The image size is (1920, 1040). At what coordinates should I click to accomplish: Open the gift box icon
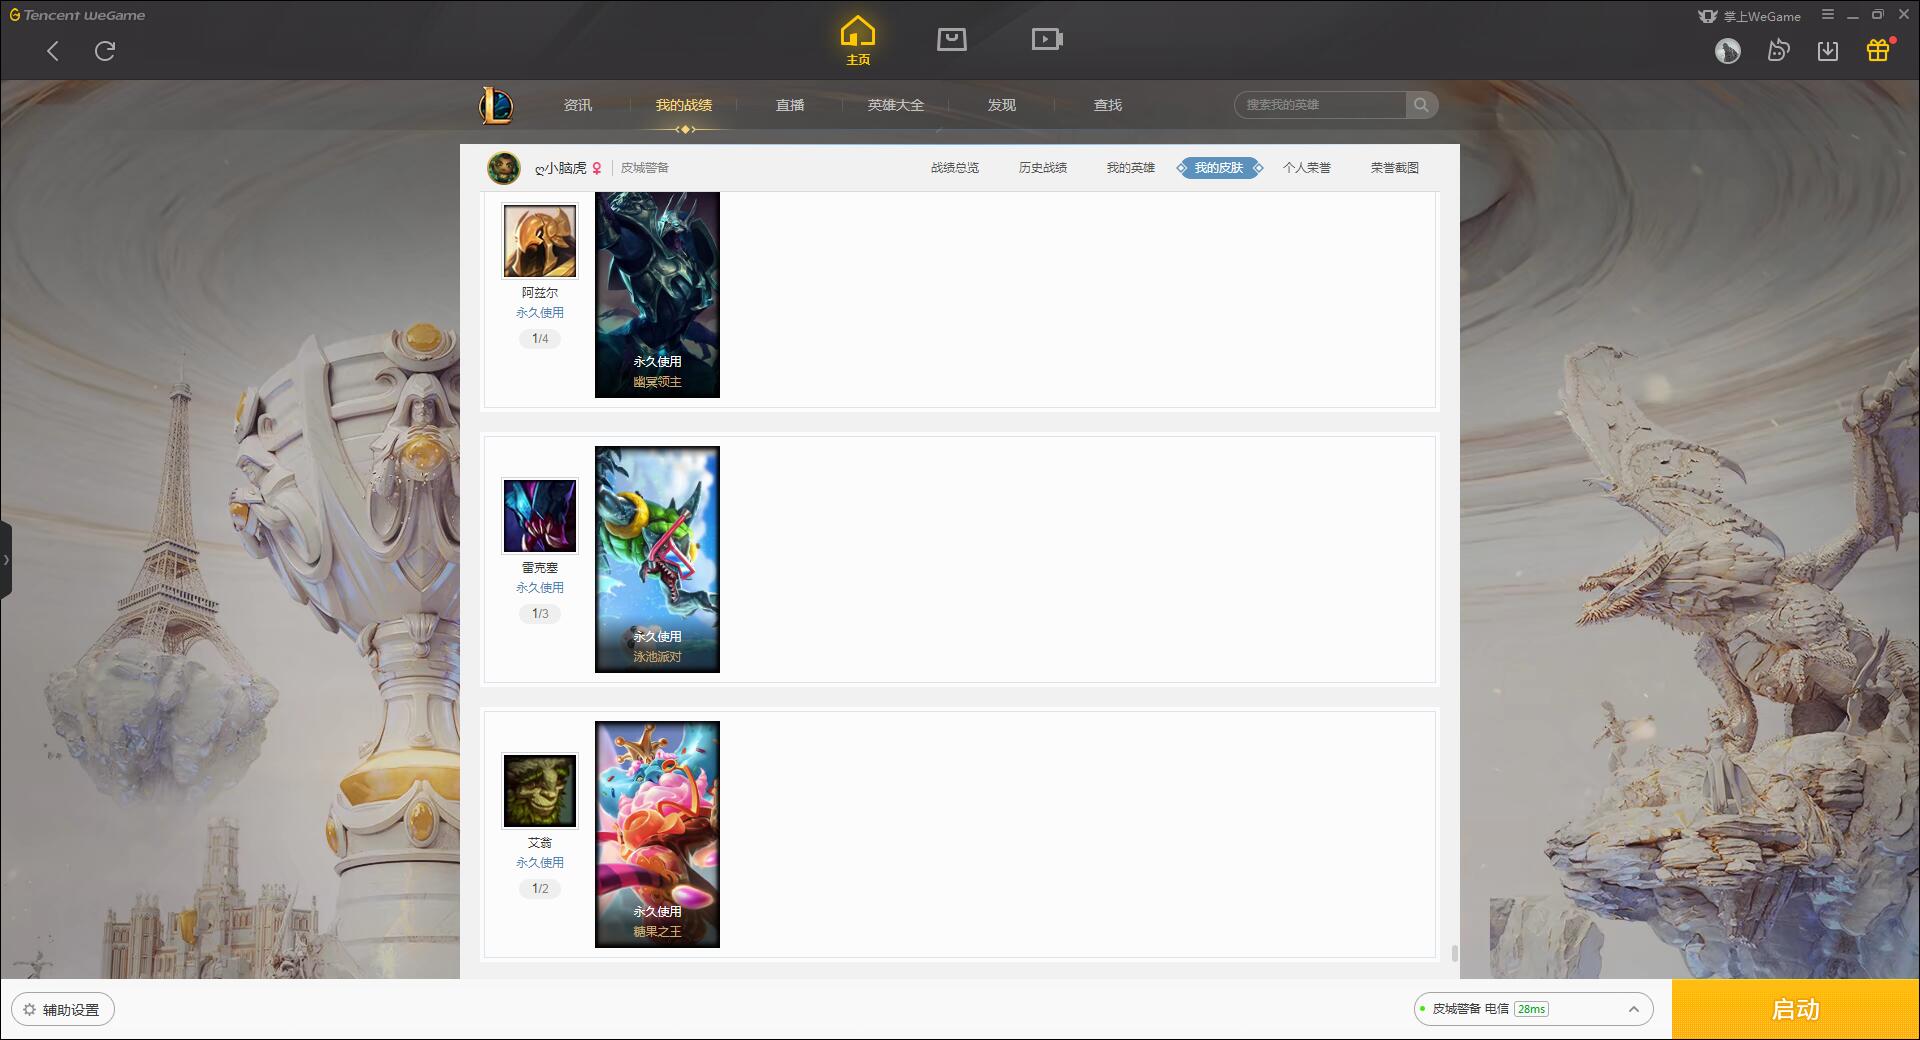(1878, 50)
